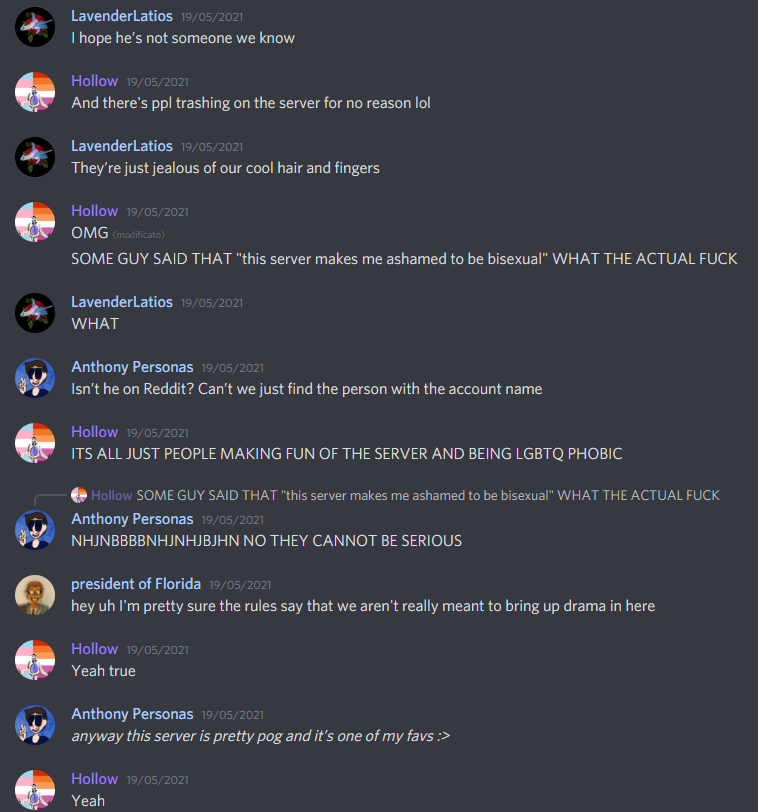Screen dimensions: 758x812
Task: Select Hollow username above LGBTQ PHOBIC message
Action: coord(94,432)
